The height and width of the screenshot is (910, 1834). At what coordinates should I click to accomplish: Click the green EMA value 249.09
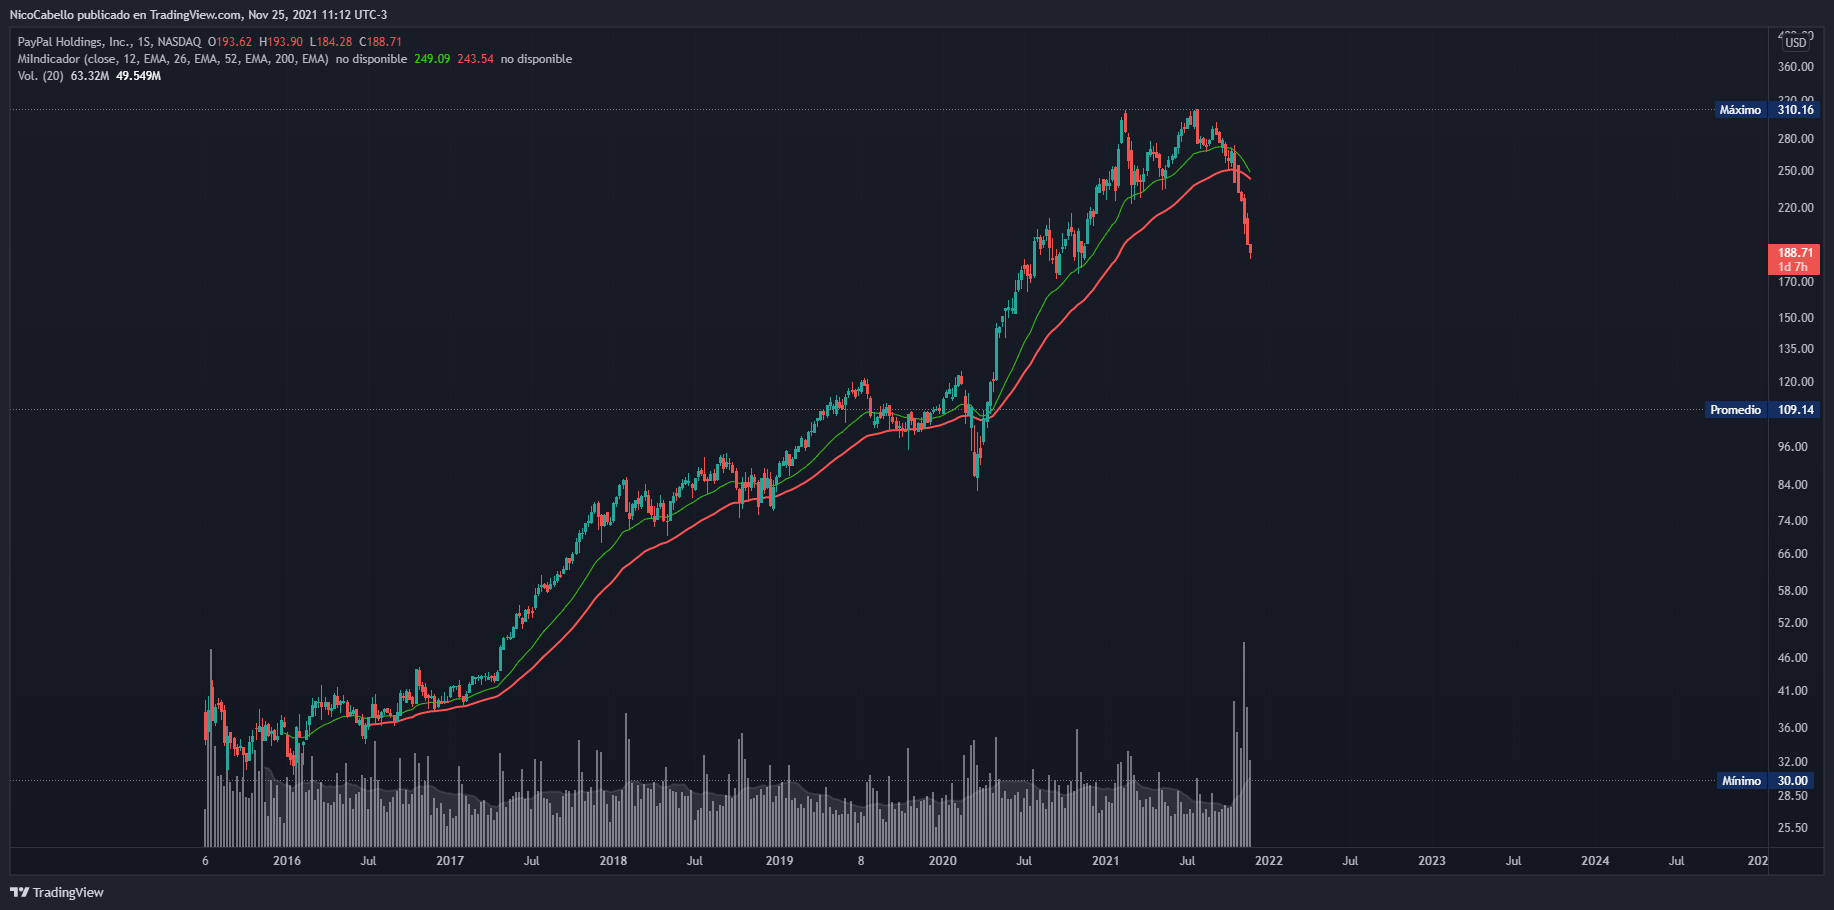pos(432,59)
